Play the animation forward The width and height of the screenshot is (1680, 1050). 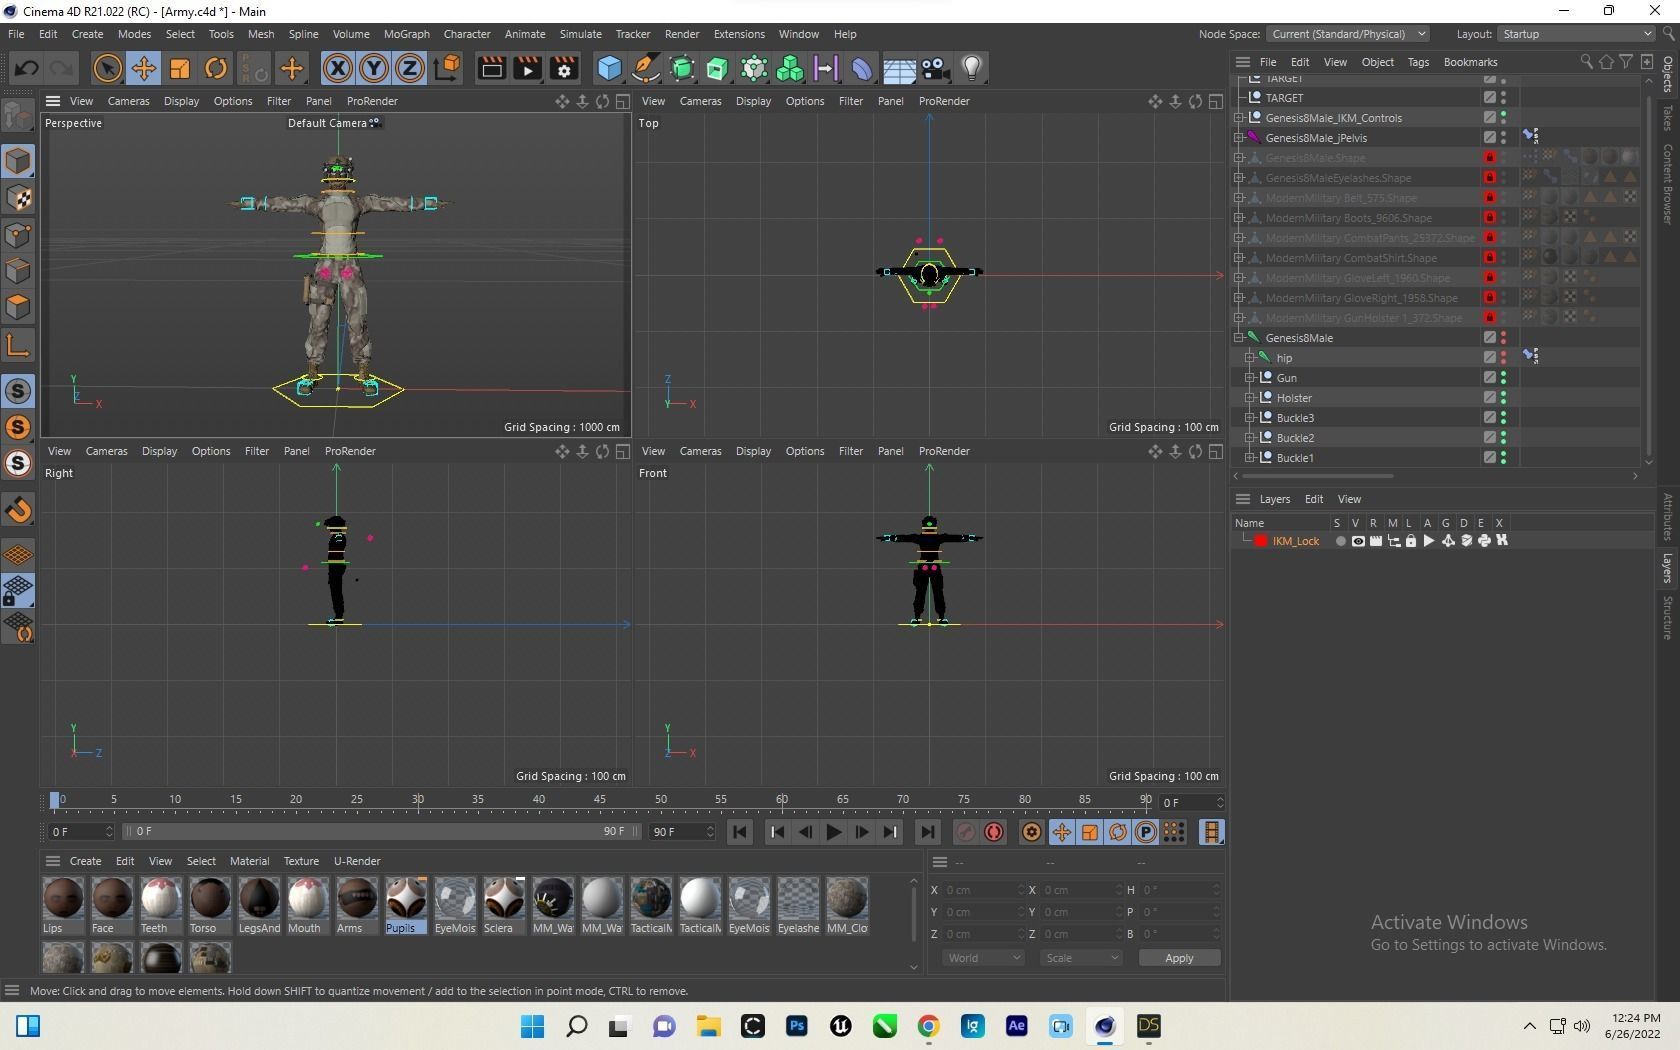coord(833,832)
